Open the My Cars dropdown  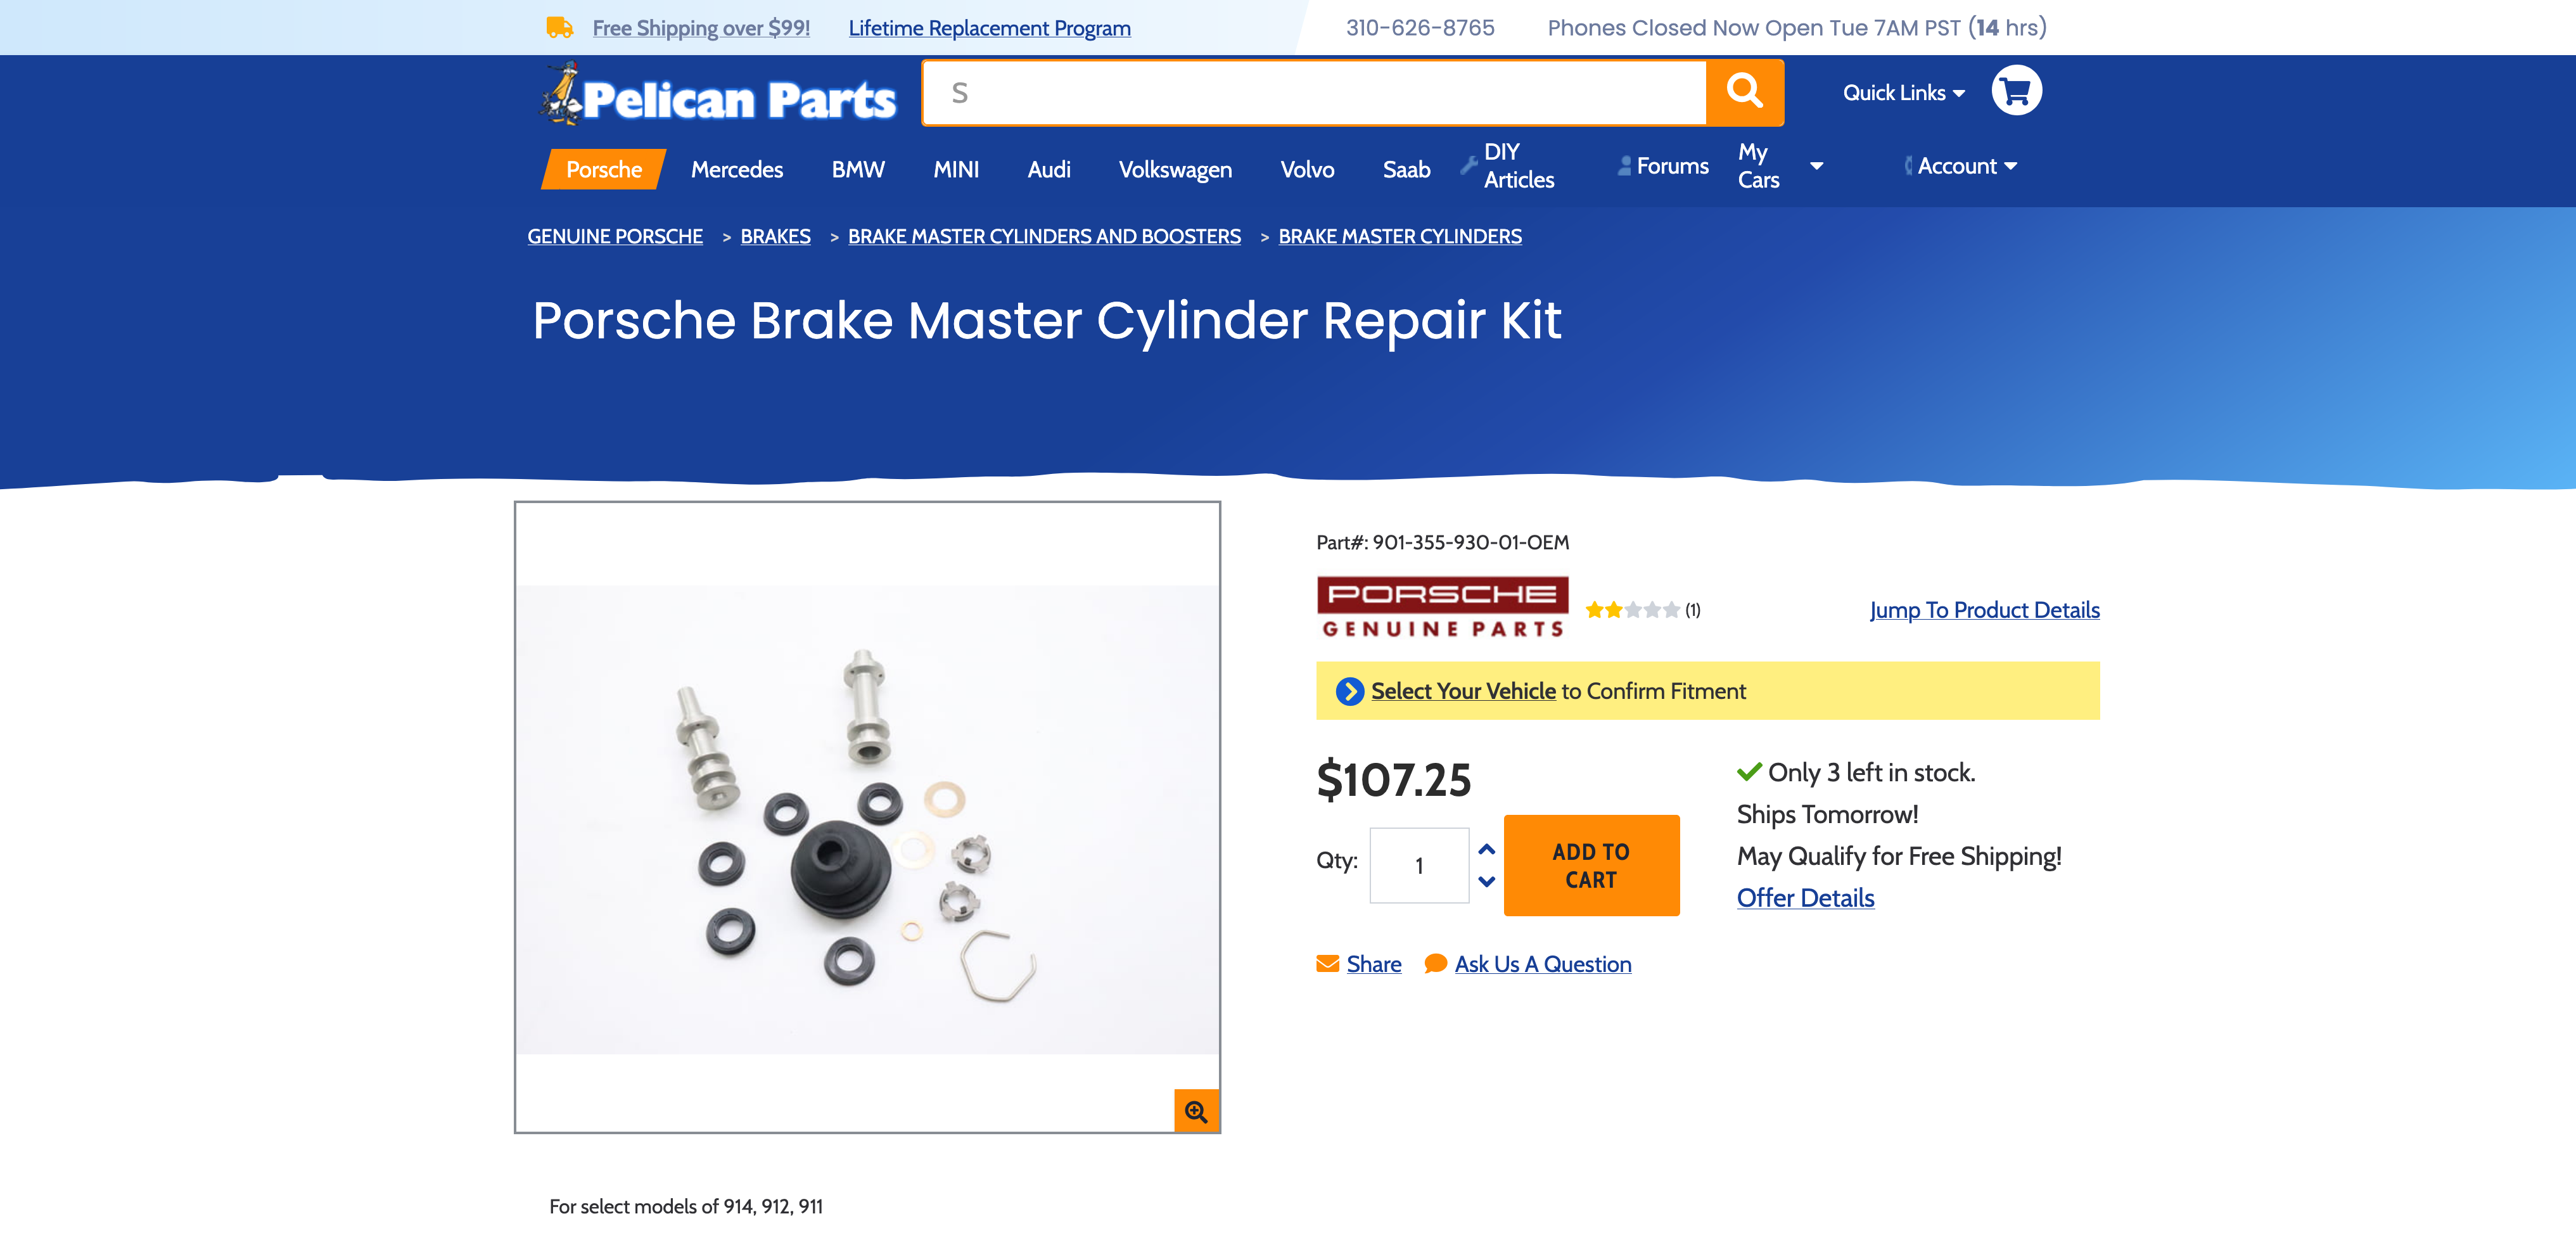1780,166
